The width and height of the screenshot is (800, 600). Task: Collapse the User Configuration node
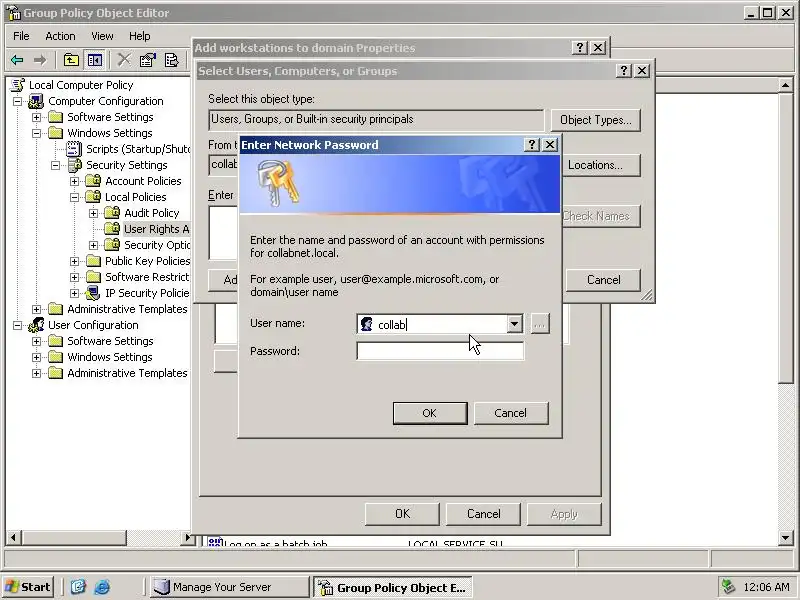click(17, 326)
